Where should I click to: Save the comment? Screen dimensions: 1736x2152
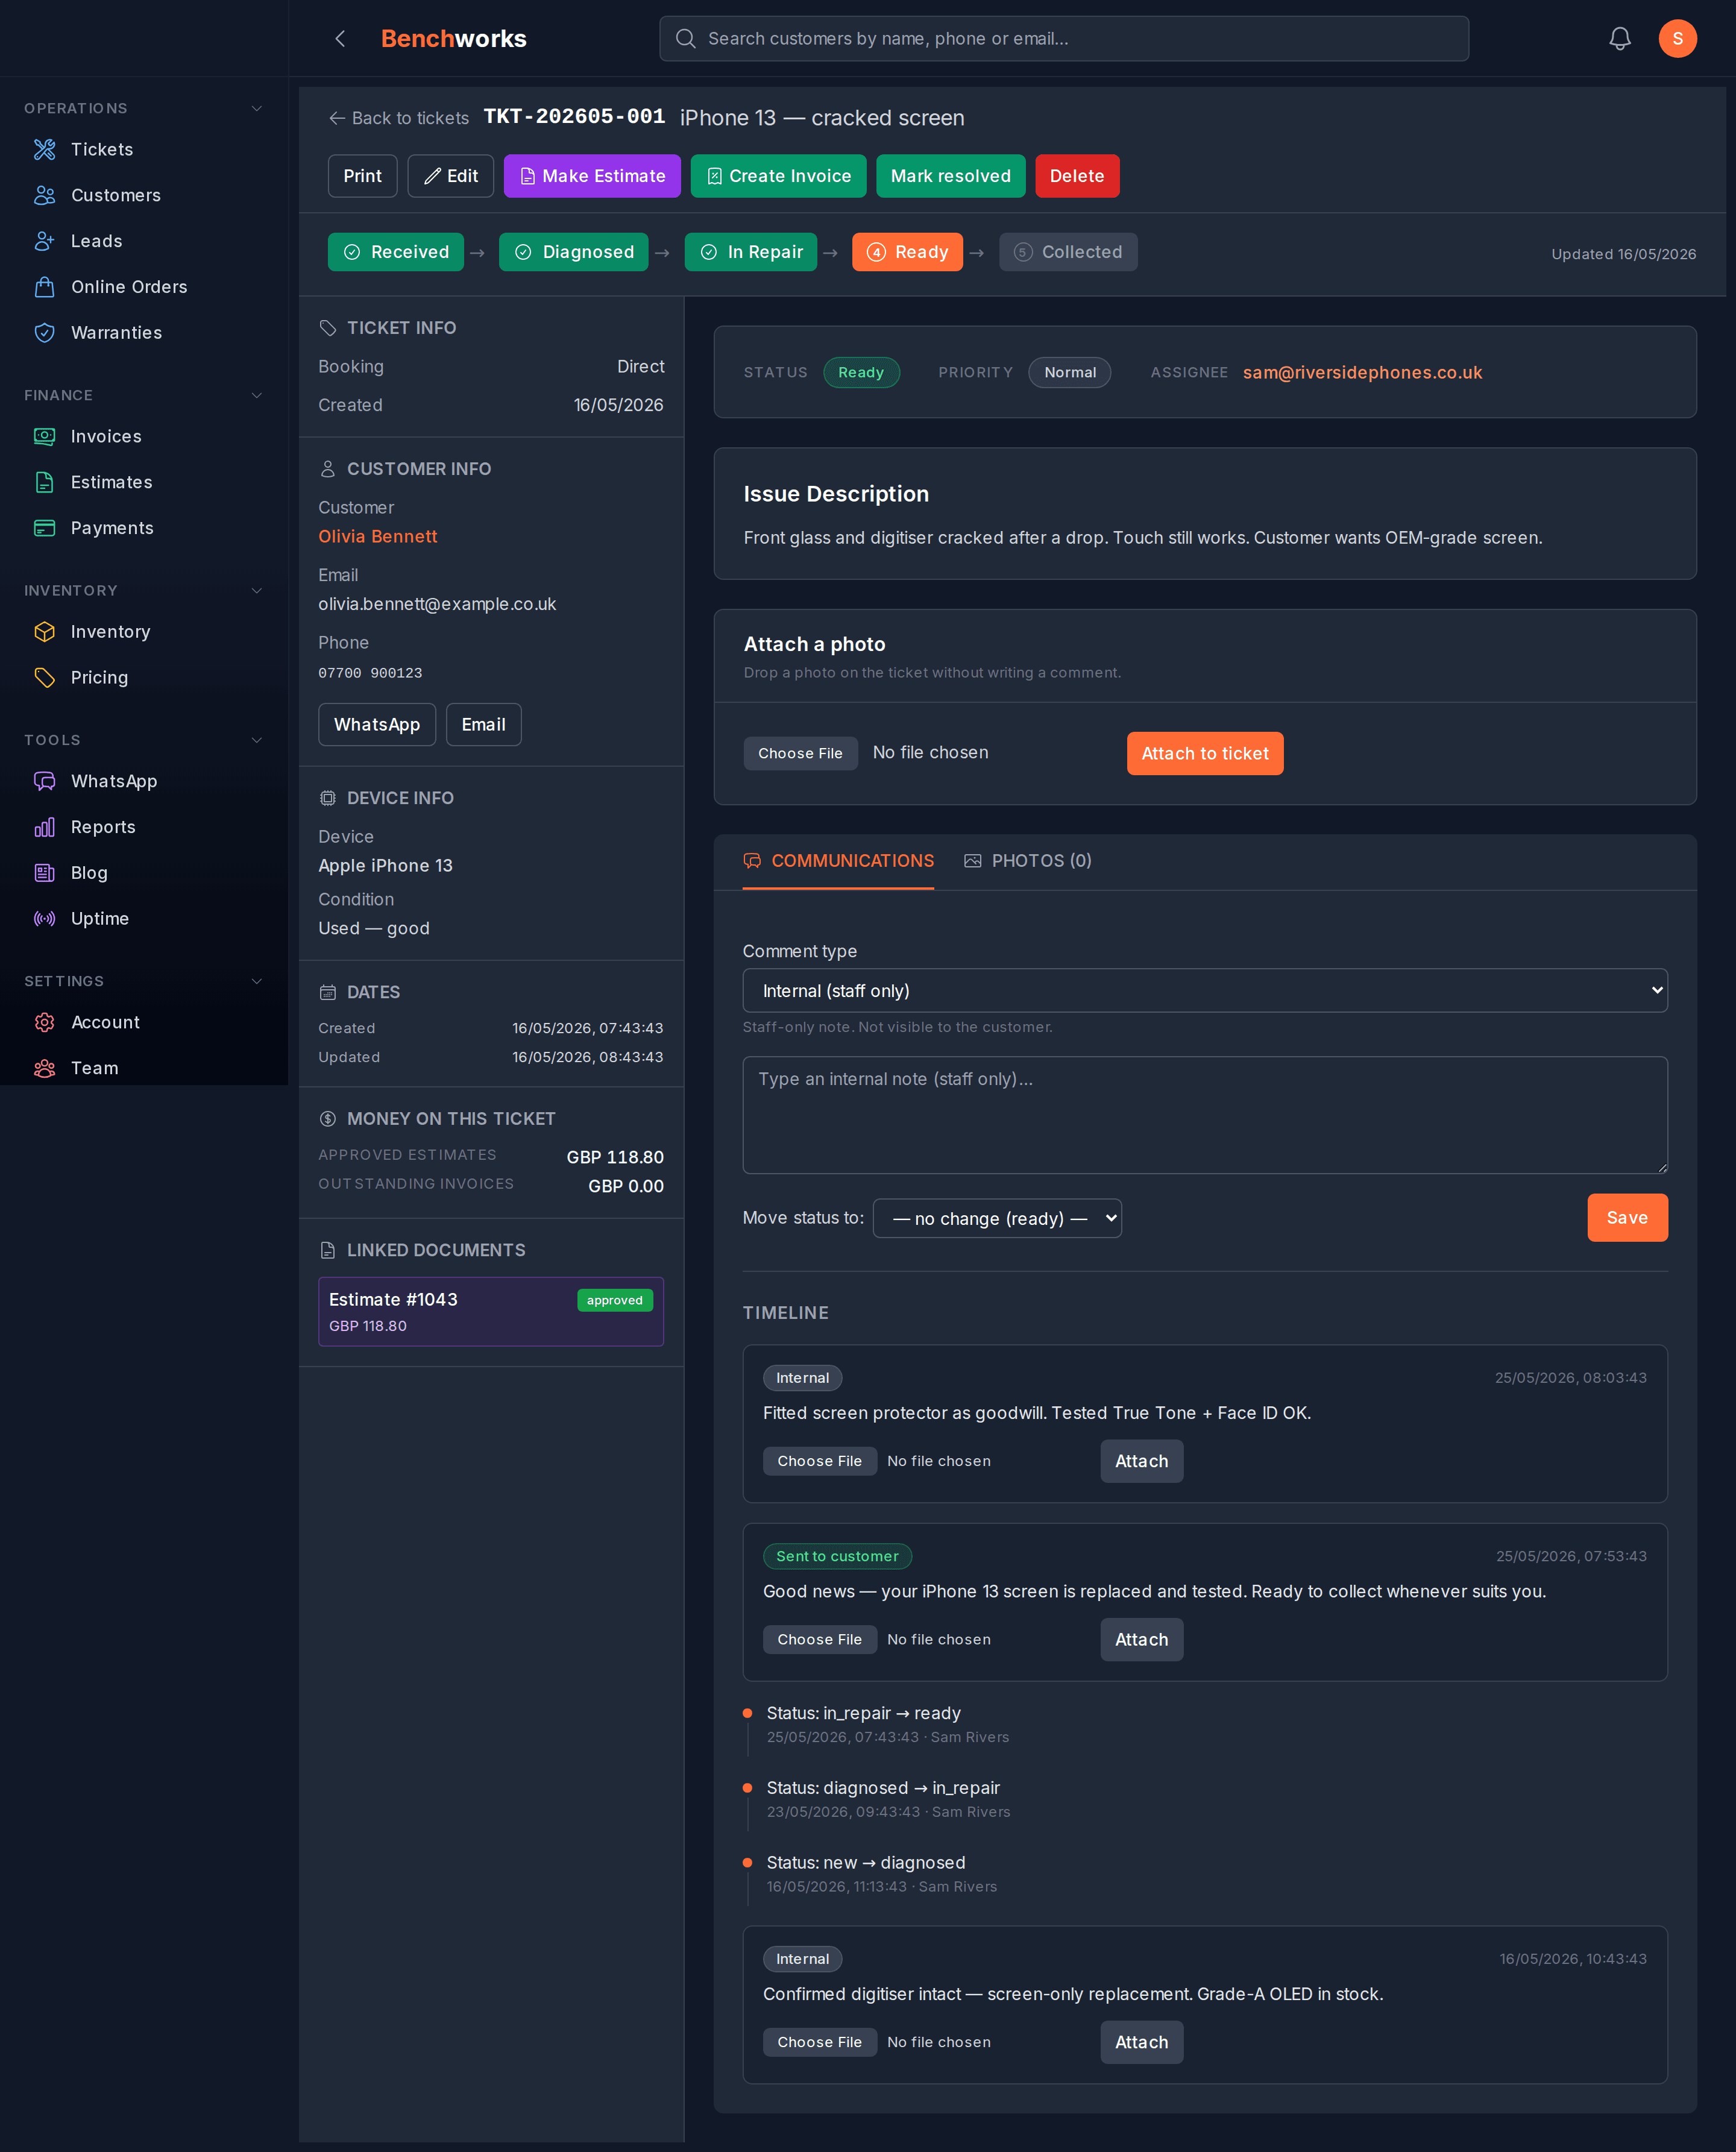1627,1218
